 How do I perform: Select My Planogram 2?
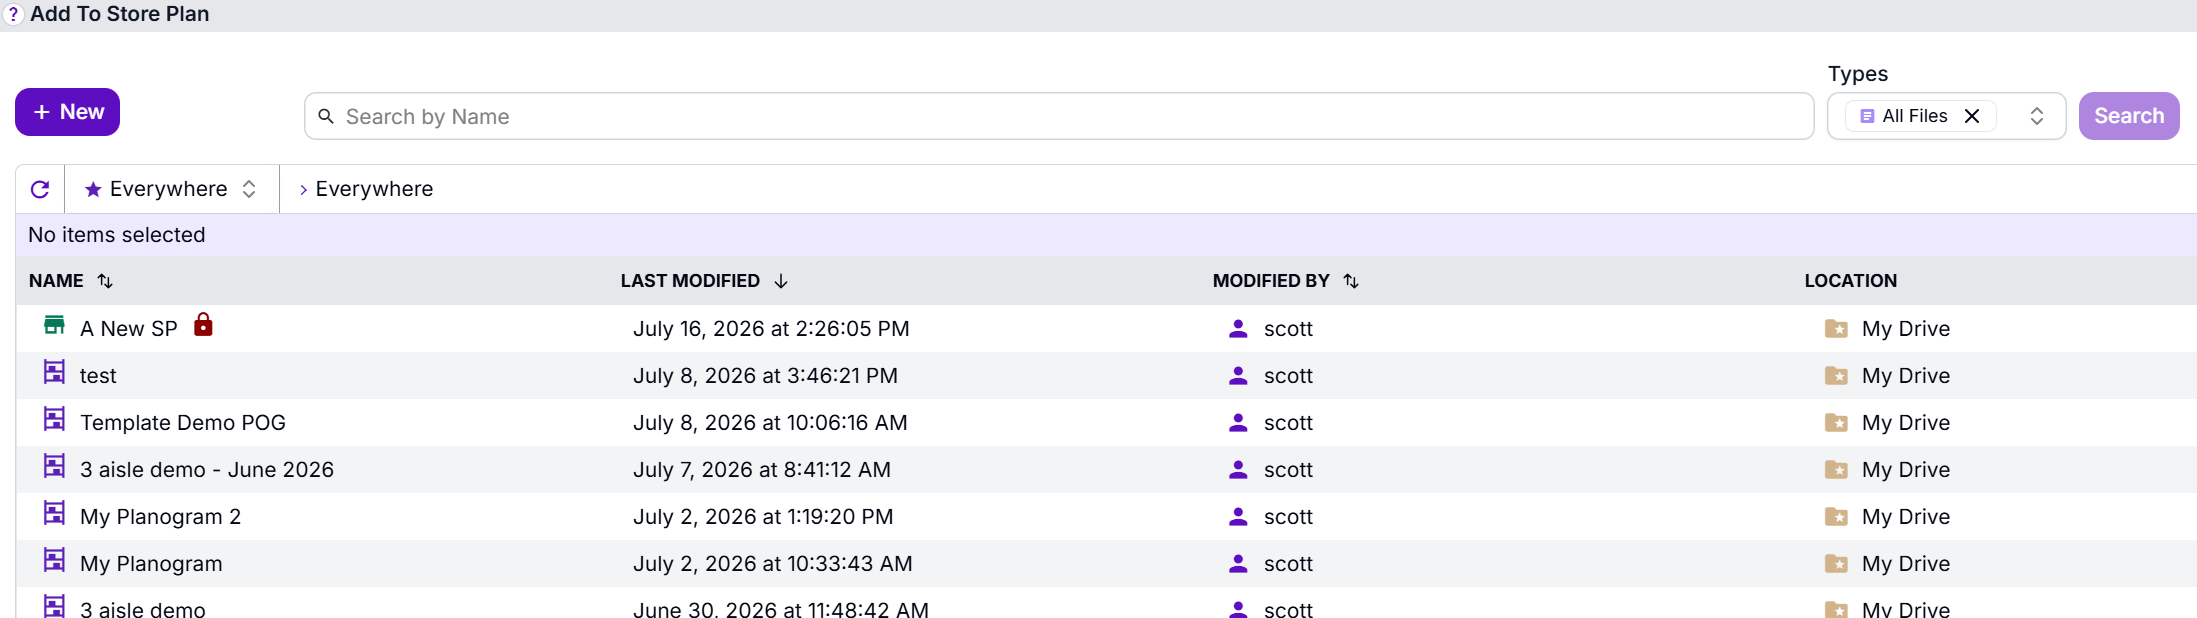pos(160,517)
